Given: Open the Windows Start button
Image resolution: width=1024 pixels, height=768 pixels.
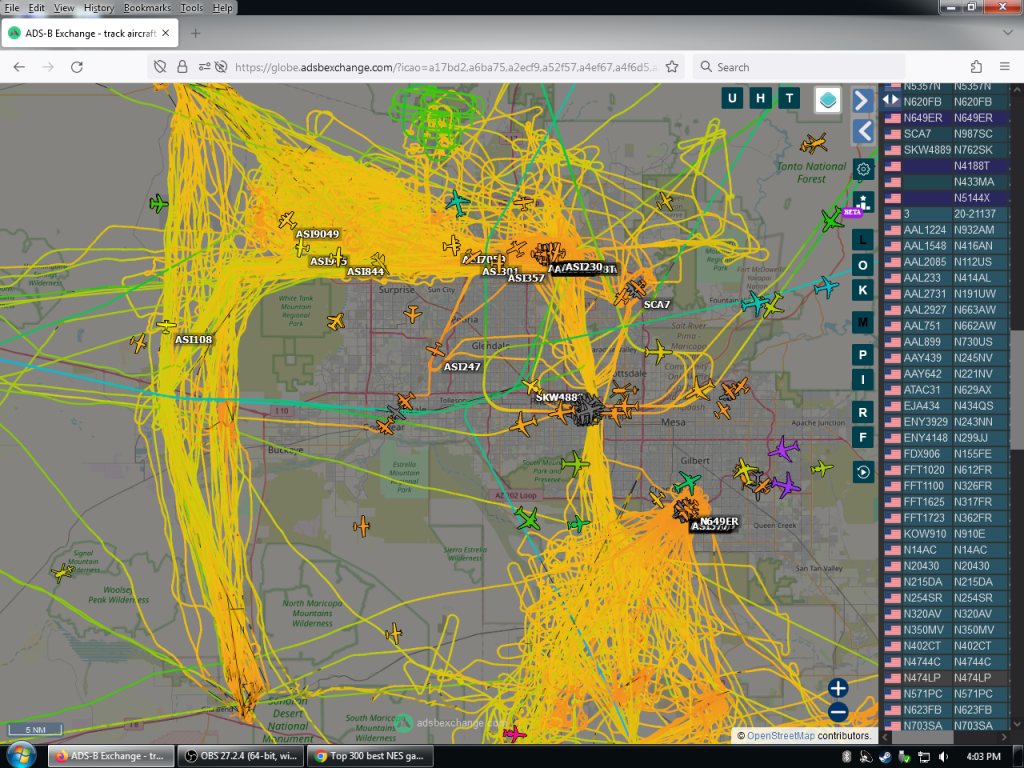Looking at the screenshot, I should [x=20, y=756].
